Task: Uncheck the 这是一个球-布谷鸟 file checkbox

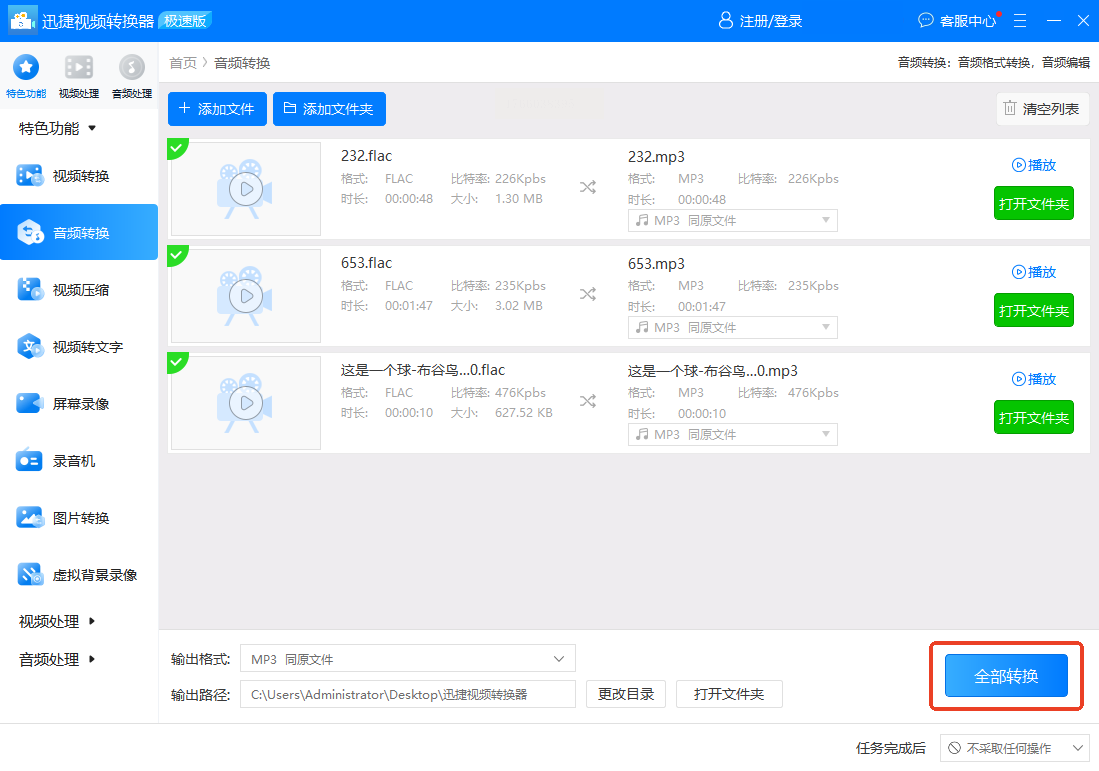Action: pos(176,362)
